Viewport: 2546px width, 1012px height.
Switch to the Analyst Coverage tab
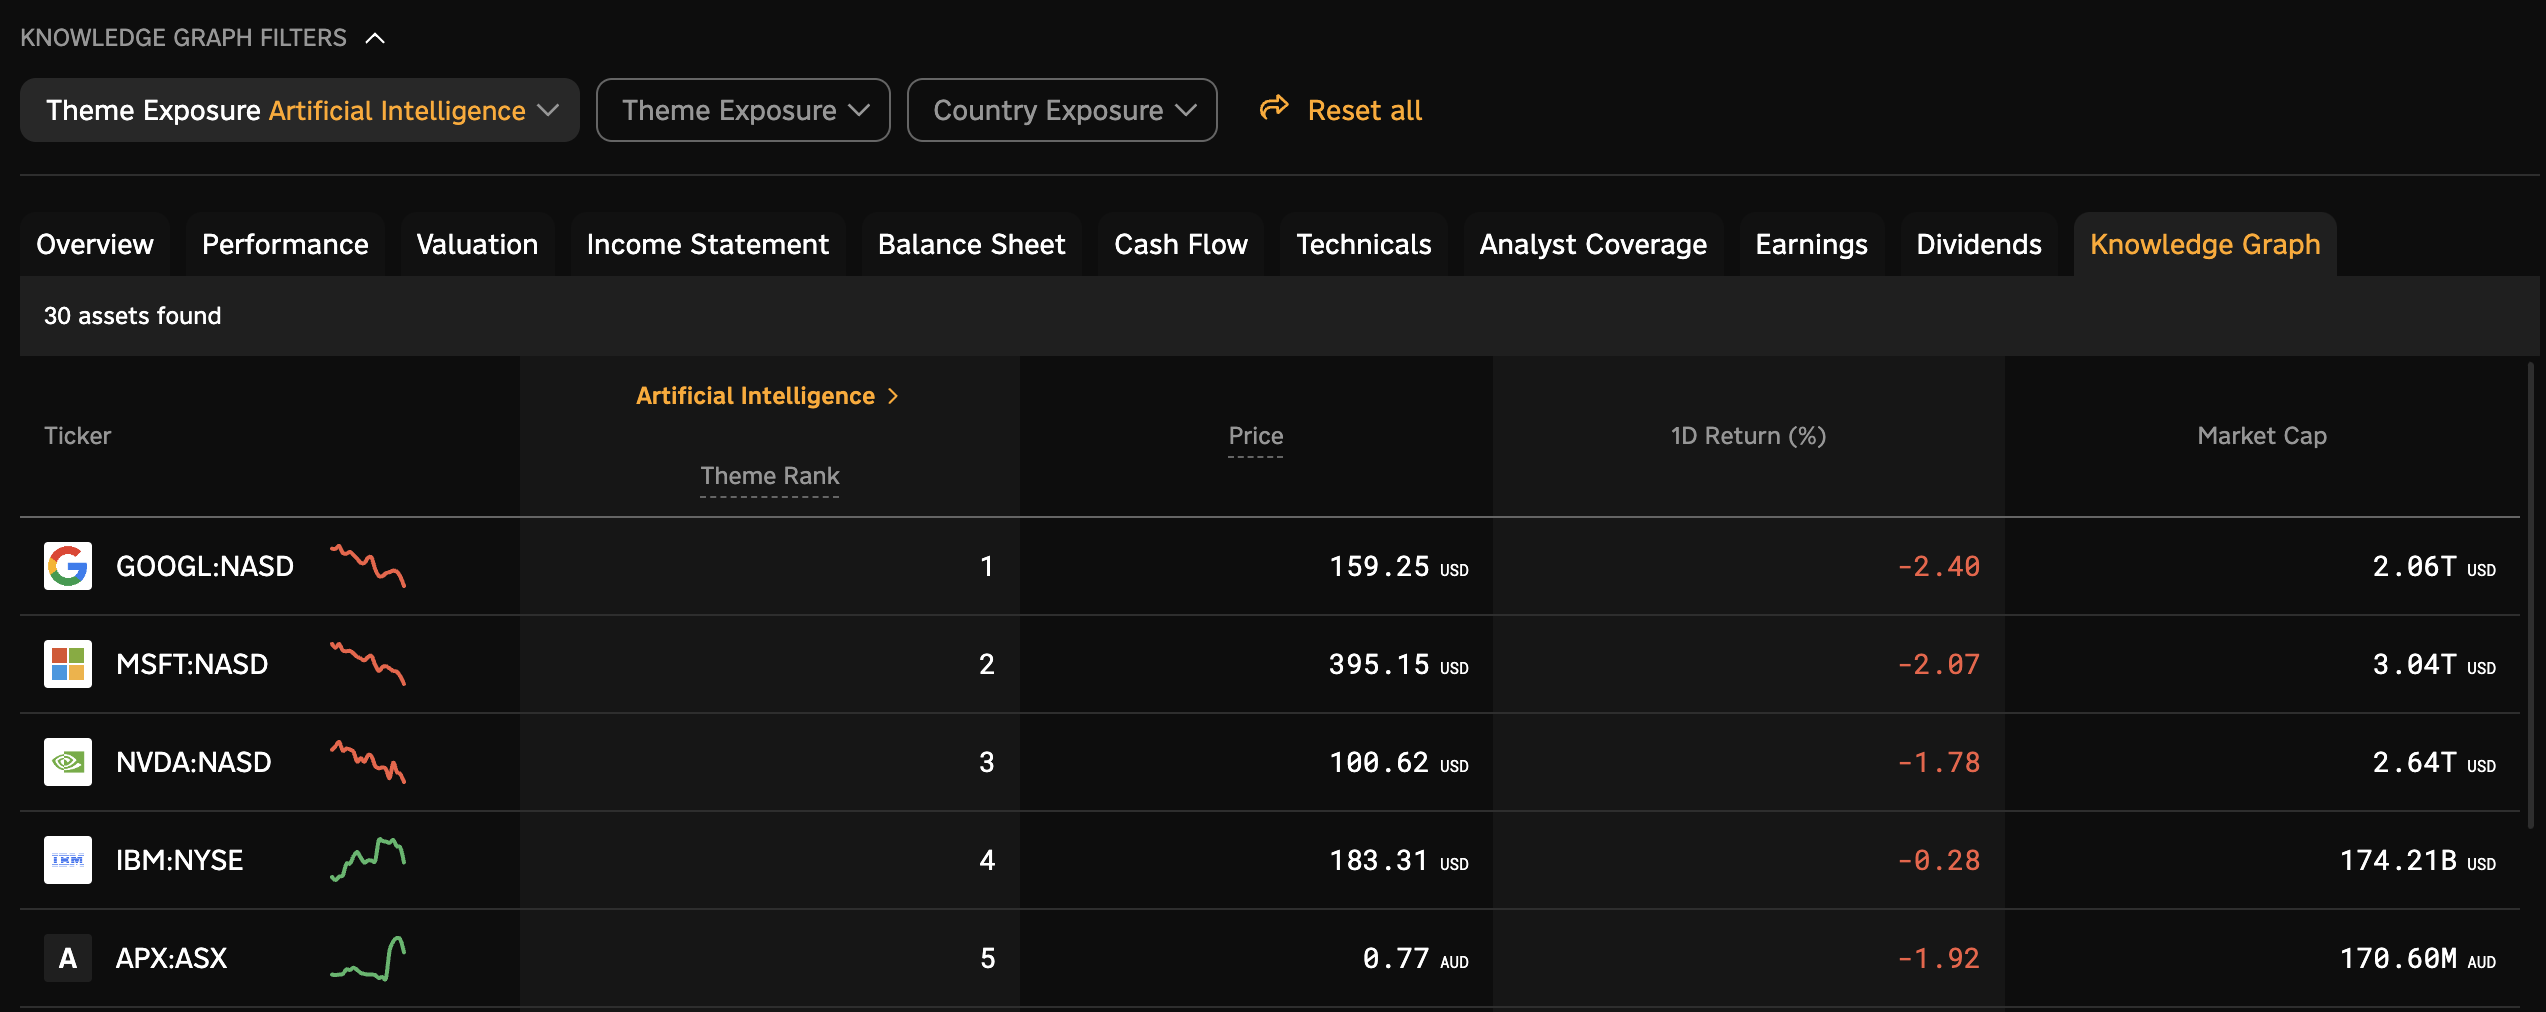click(1593, 244)
